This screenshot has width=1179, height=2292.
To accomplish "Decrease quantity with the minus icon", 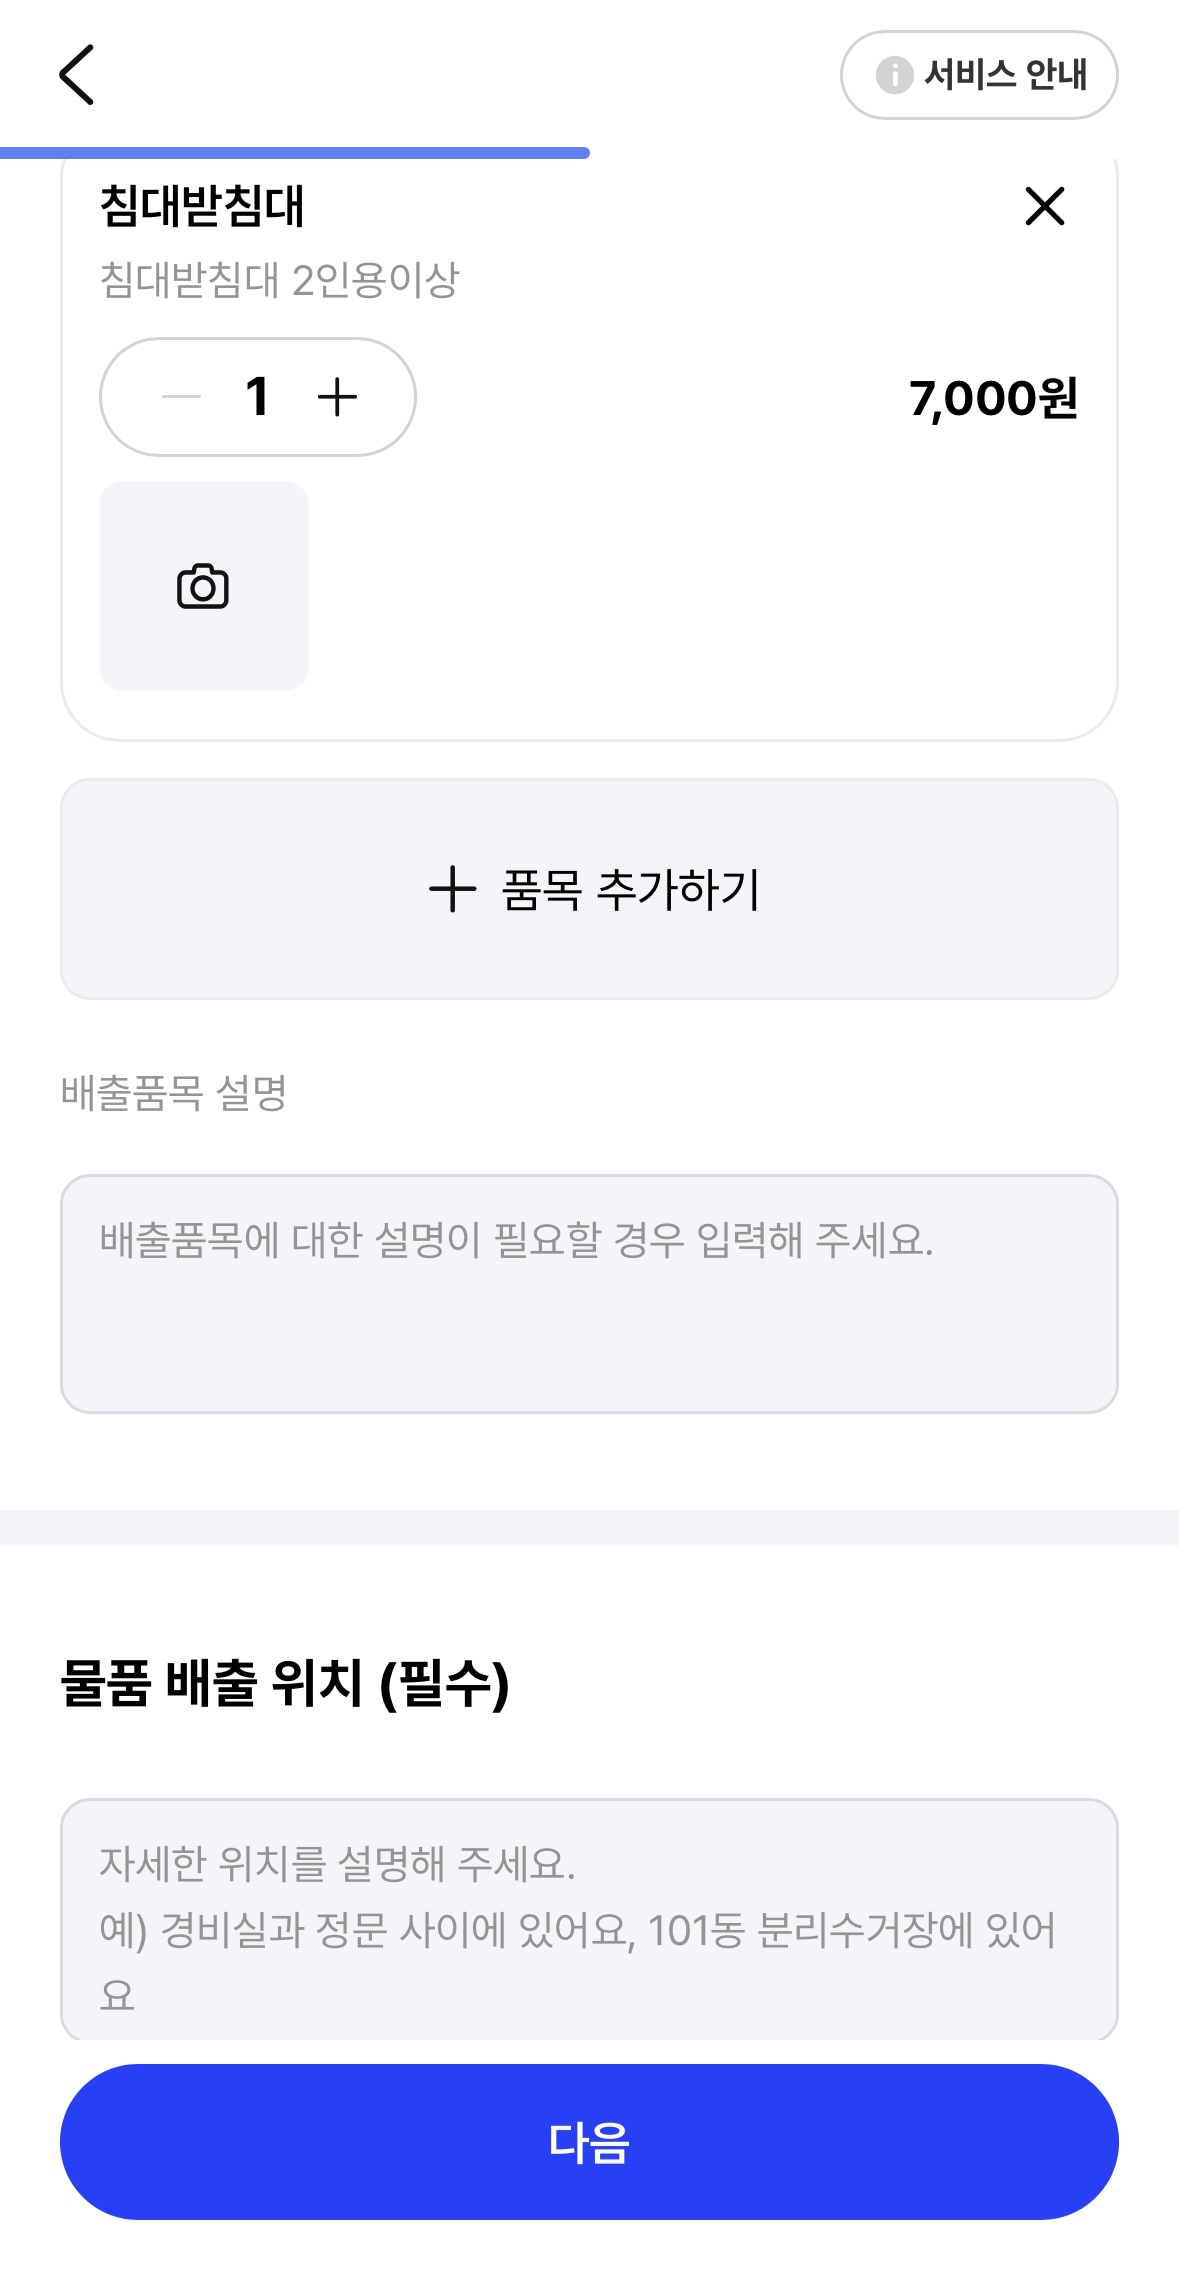I will point(181,397).
